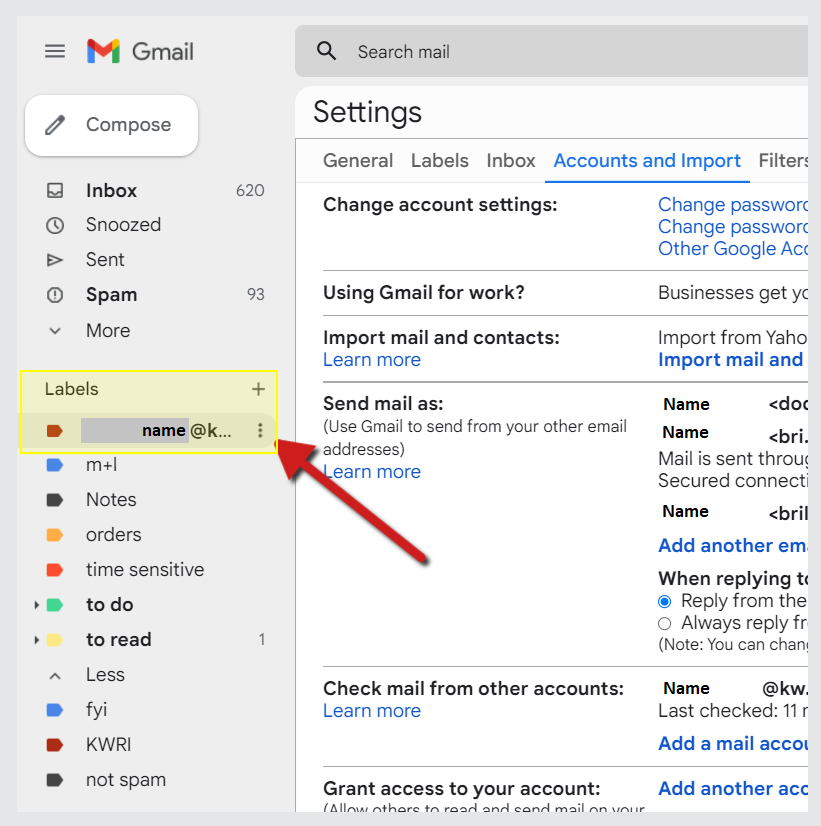821x826 pixels.
Task: Open the to do label
Action: coord(110,605)
